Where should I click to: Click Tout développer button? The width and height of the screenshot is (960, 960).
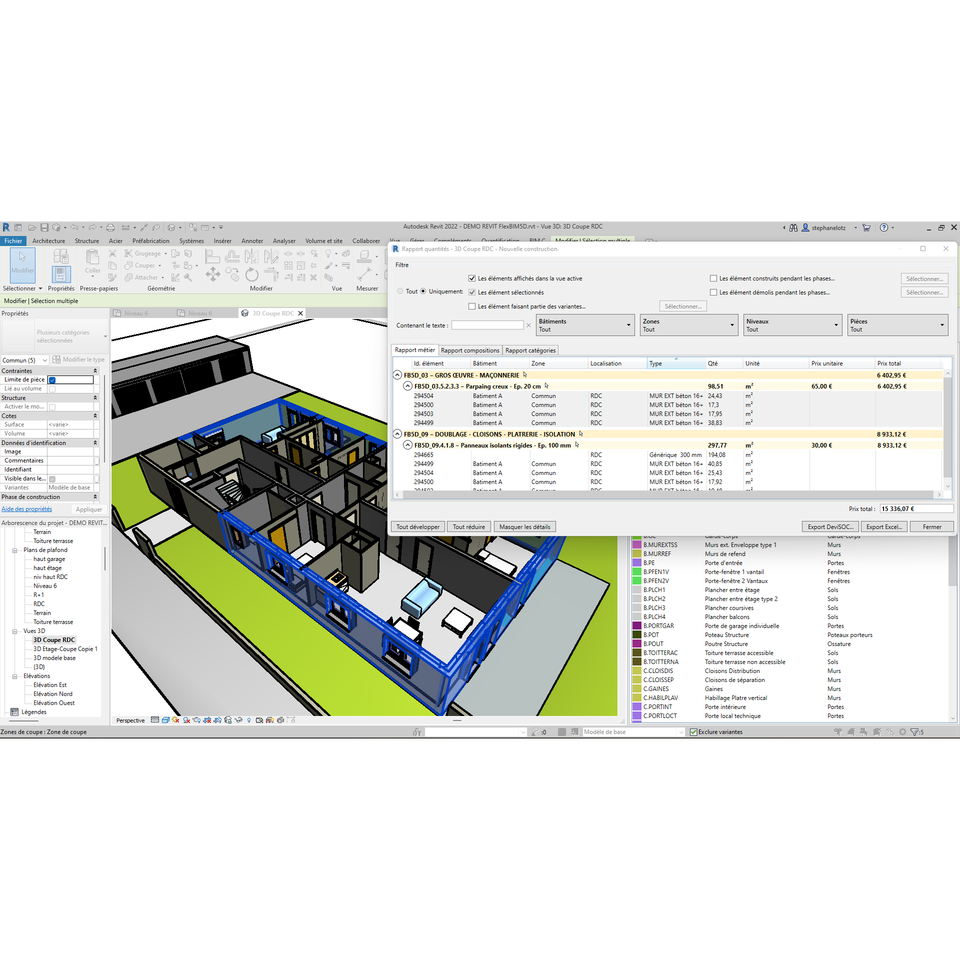418,527
